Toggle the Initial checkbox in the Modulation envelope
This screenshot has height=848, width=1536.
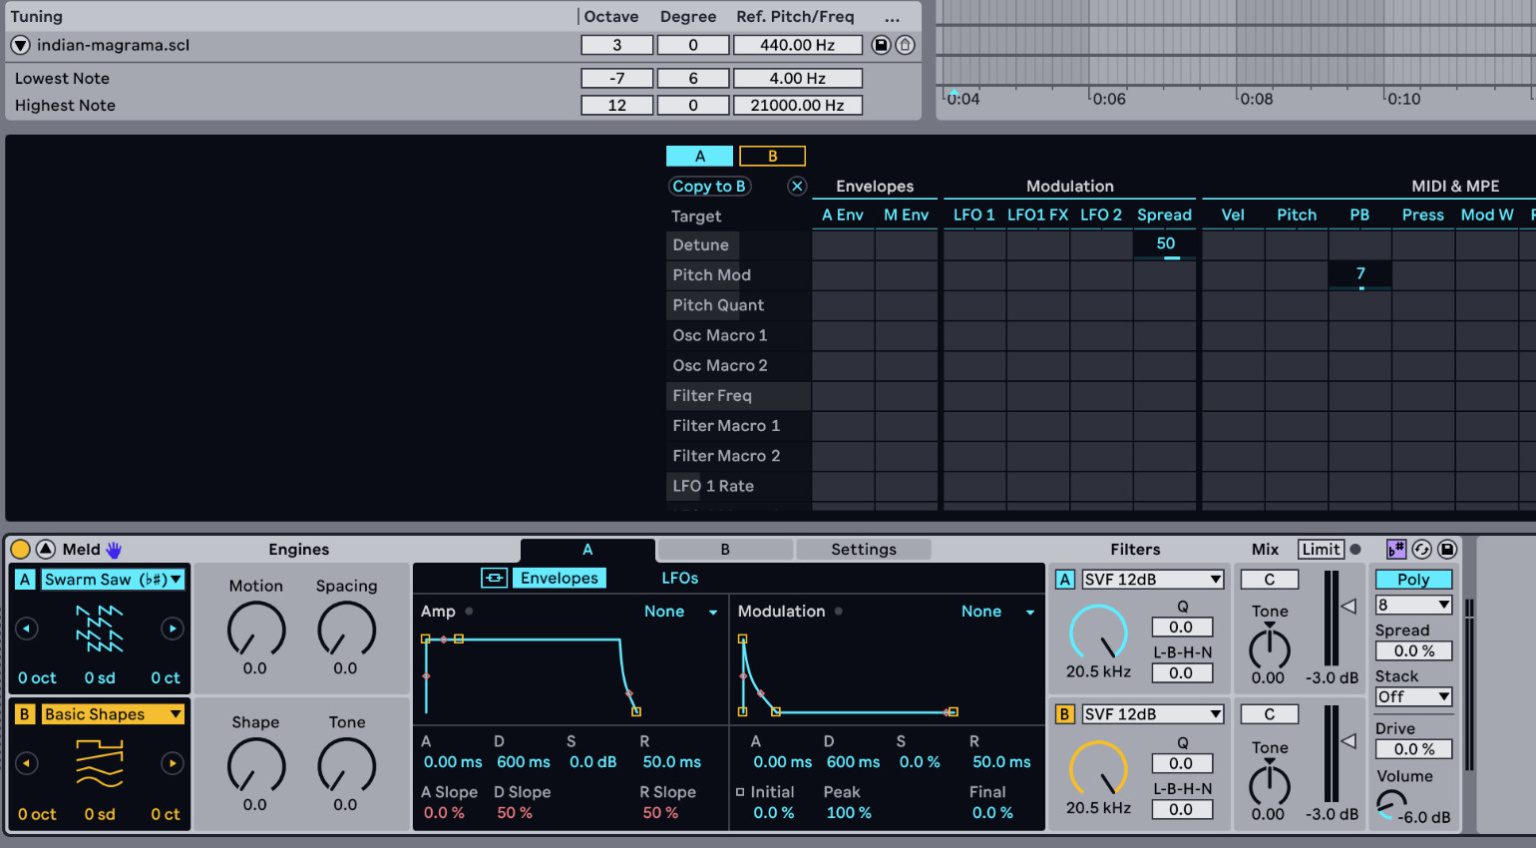point(741,792)
